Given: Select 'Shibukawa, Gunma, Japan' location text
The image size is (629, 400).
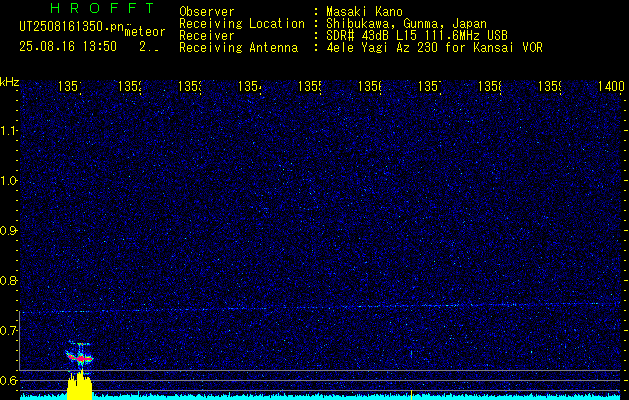Looking at the screenshot, I should click(406, 24).
